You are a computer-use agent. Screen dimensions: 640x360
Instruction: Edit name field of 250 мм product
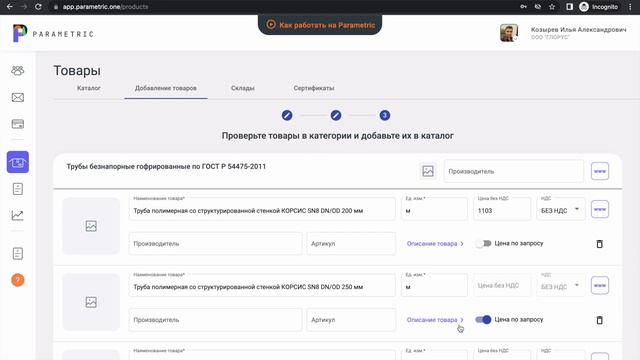click(x=262, y=285)
